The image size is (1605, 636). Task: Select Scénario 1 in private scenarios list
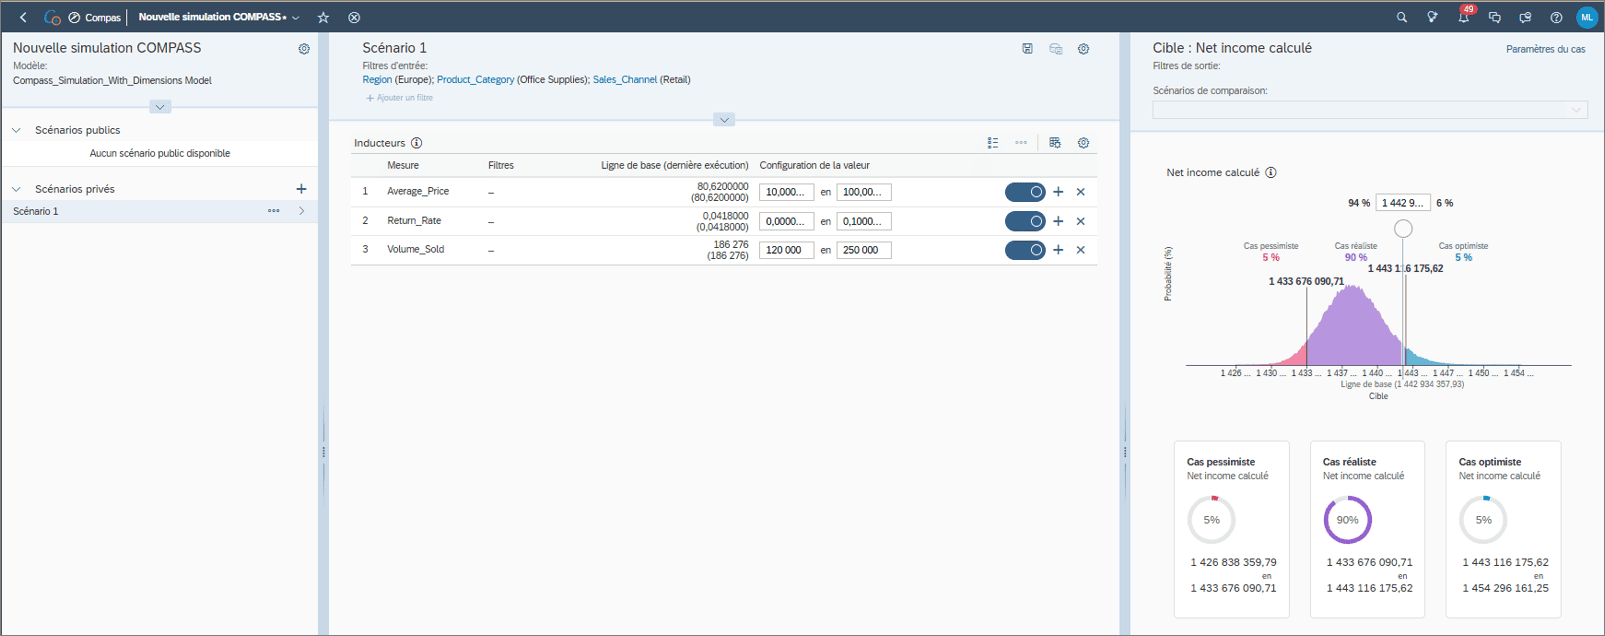[x=36, y=211]
